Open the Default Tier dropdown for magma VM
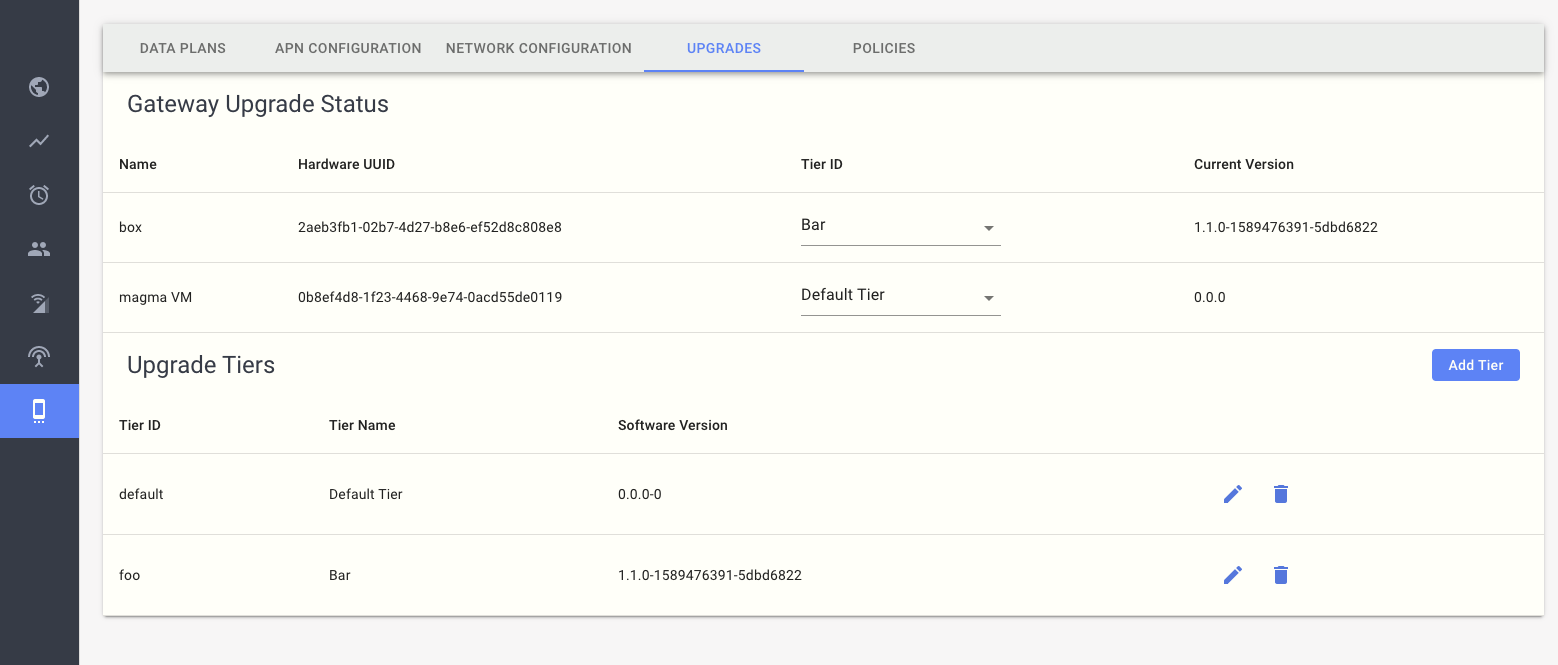The width and height of the screenshot is (1558, 665). click(900, 295)
